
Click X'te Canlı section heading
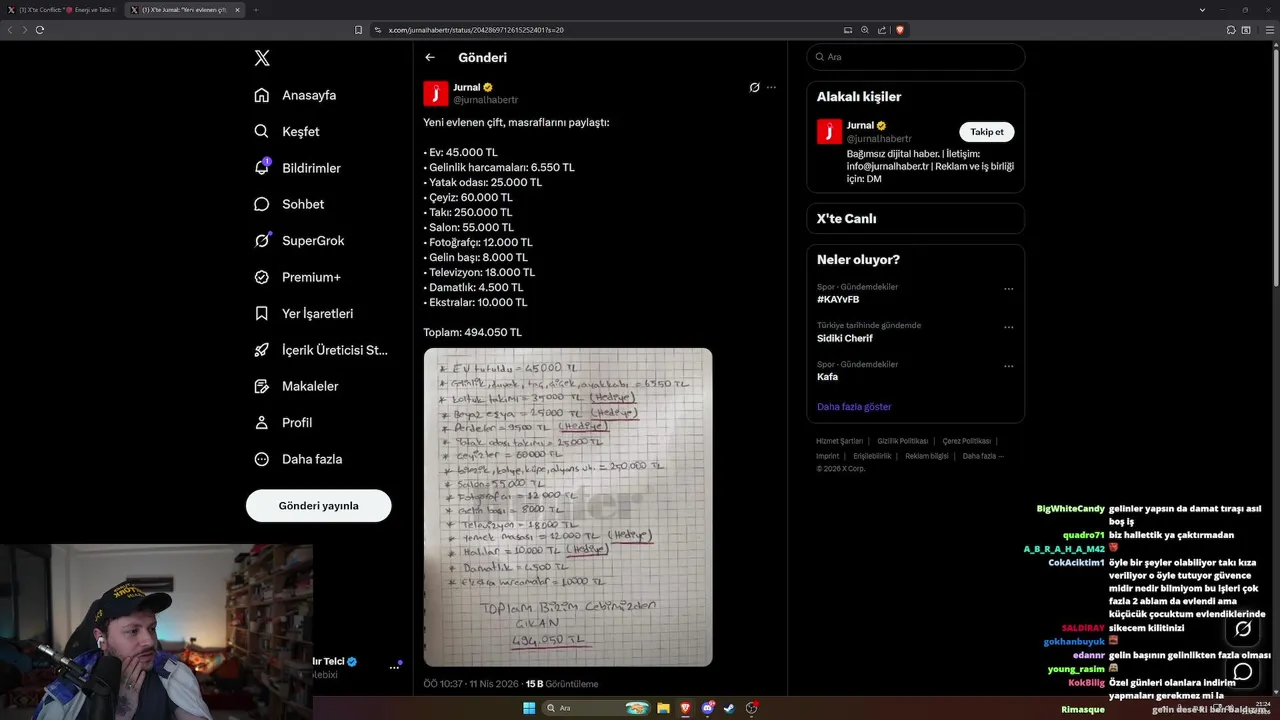pyautogui.click(x=846, y=218)
